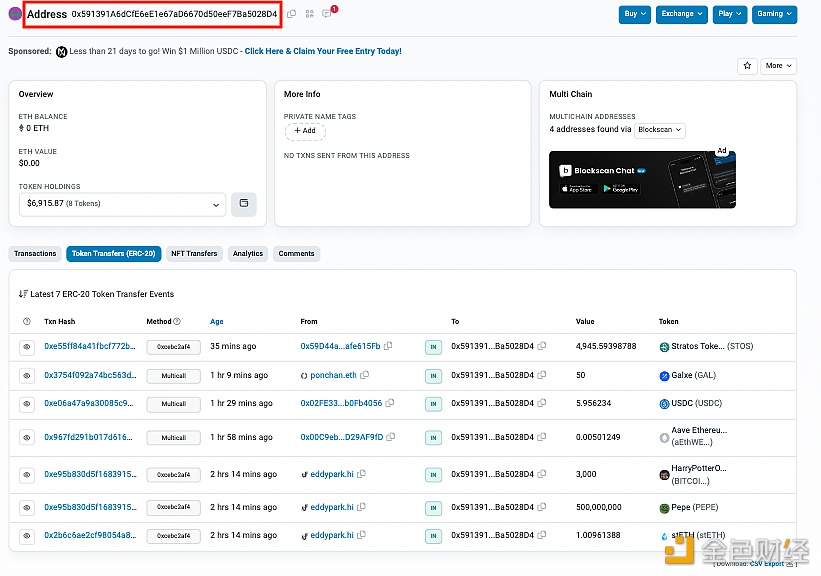Screen dimensions: 821x576
Task: Preview details of transaction 0x3754f092a74bc563d
Action: pos(27,375)
